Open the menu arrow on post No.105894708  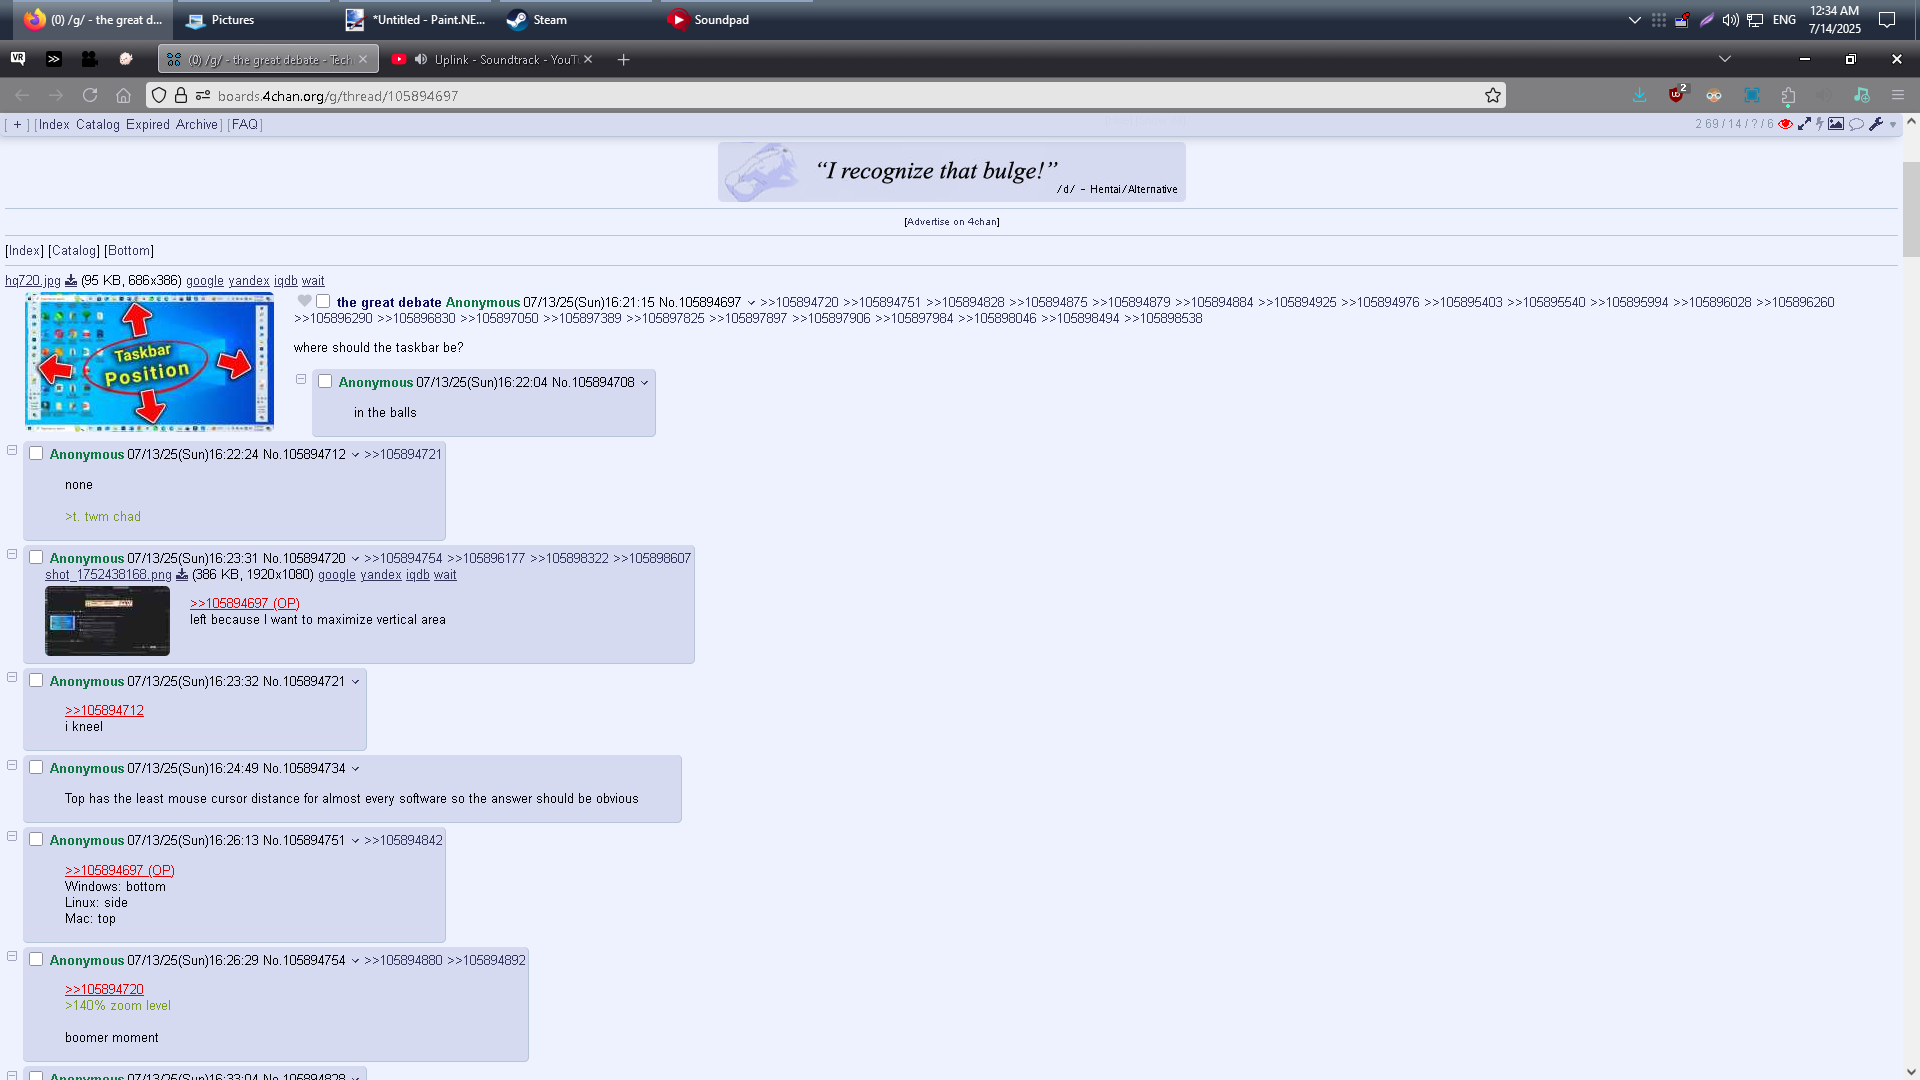[x=645, y=383]
